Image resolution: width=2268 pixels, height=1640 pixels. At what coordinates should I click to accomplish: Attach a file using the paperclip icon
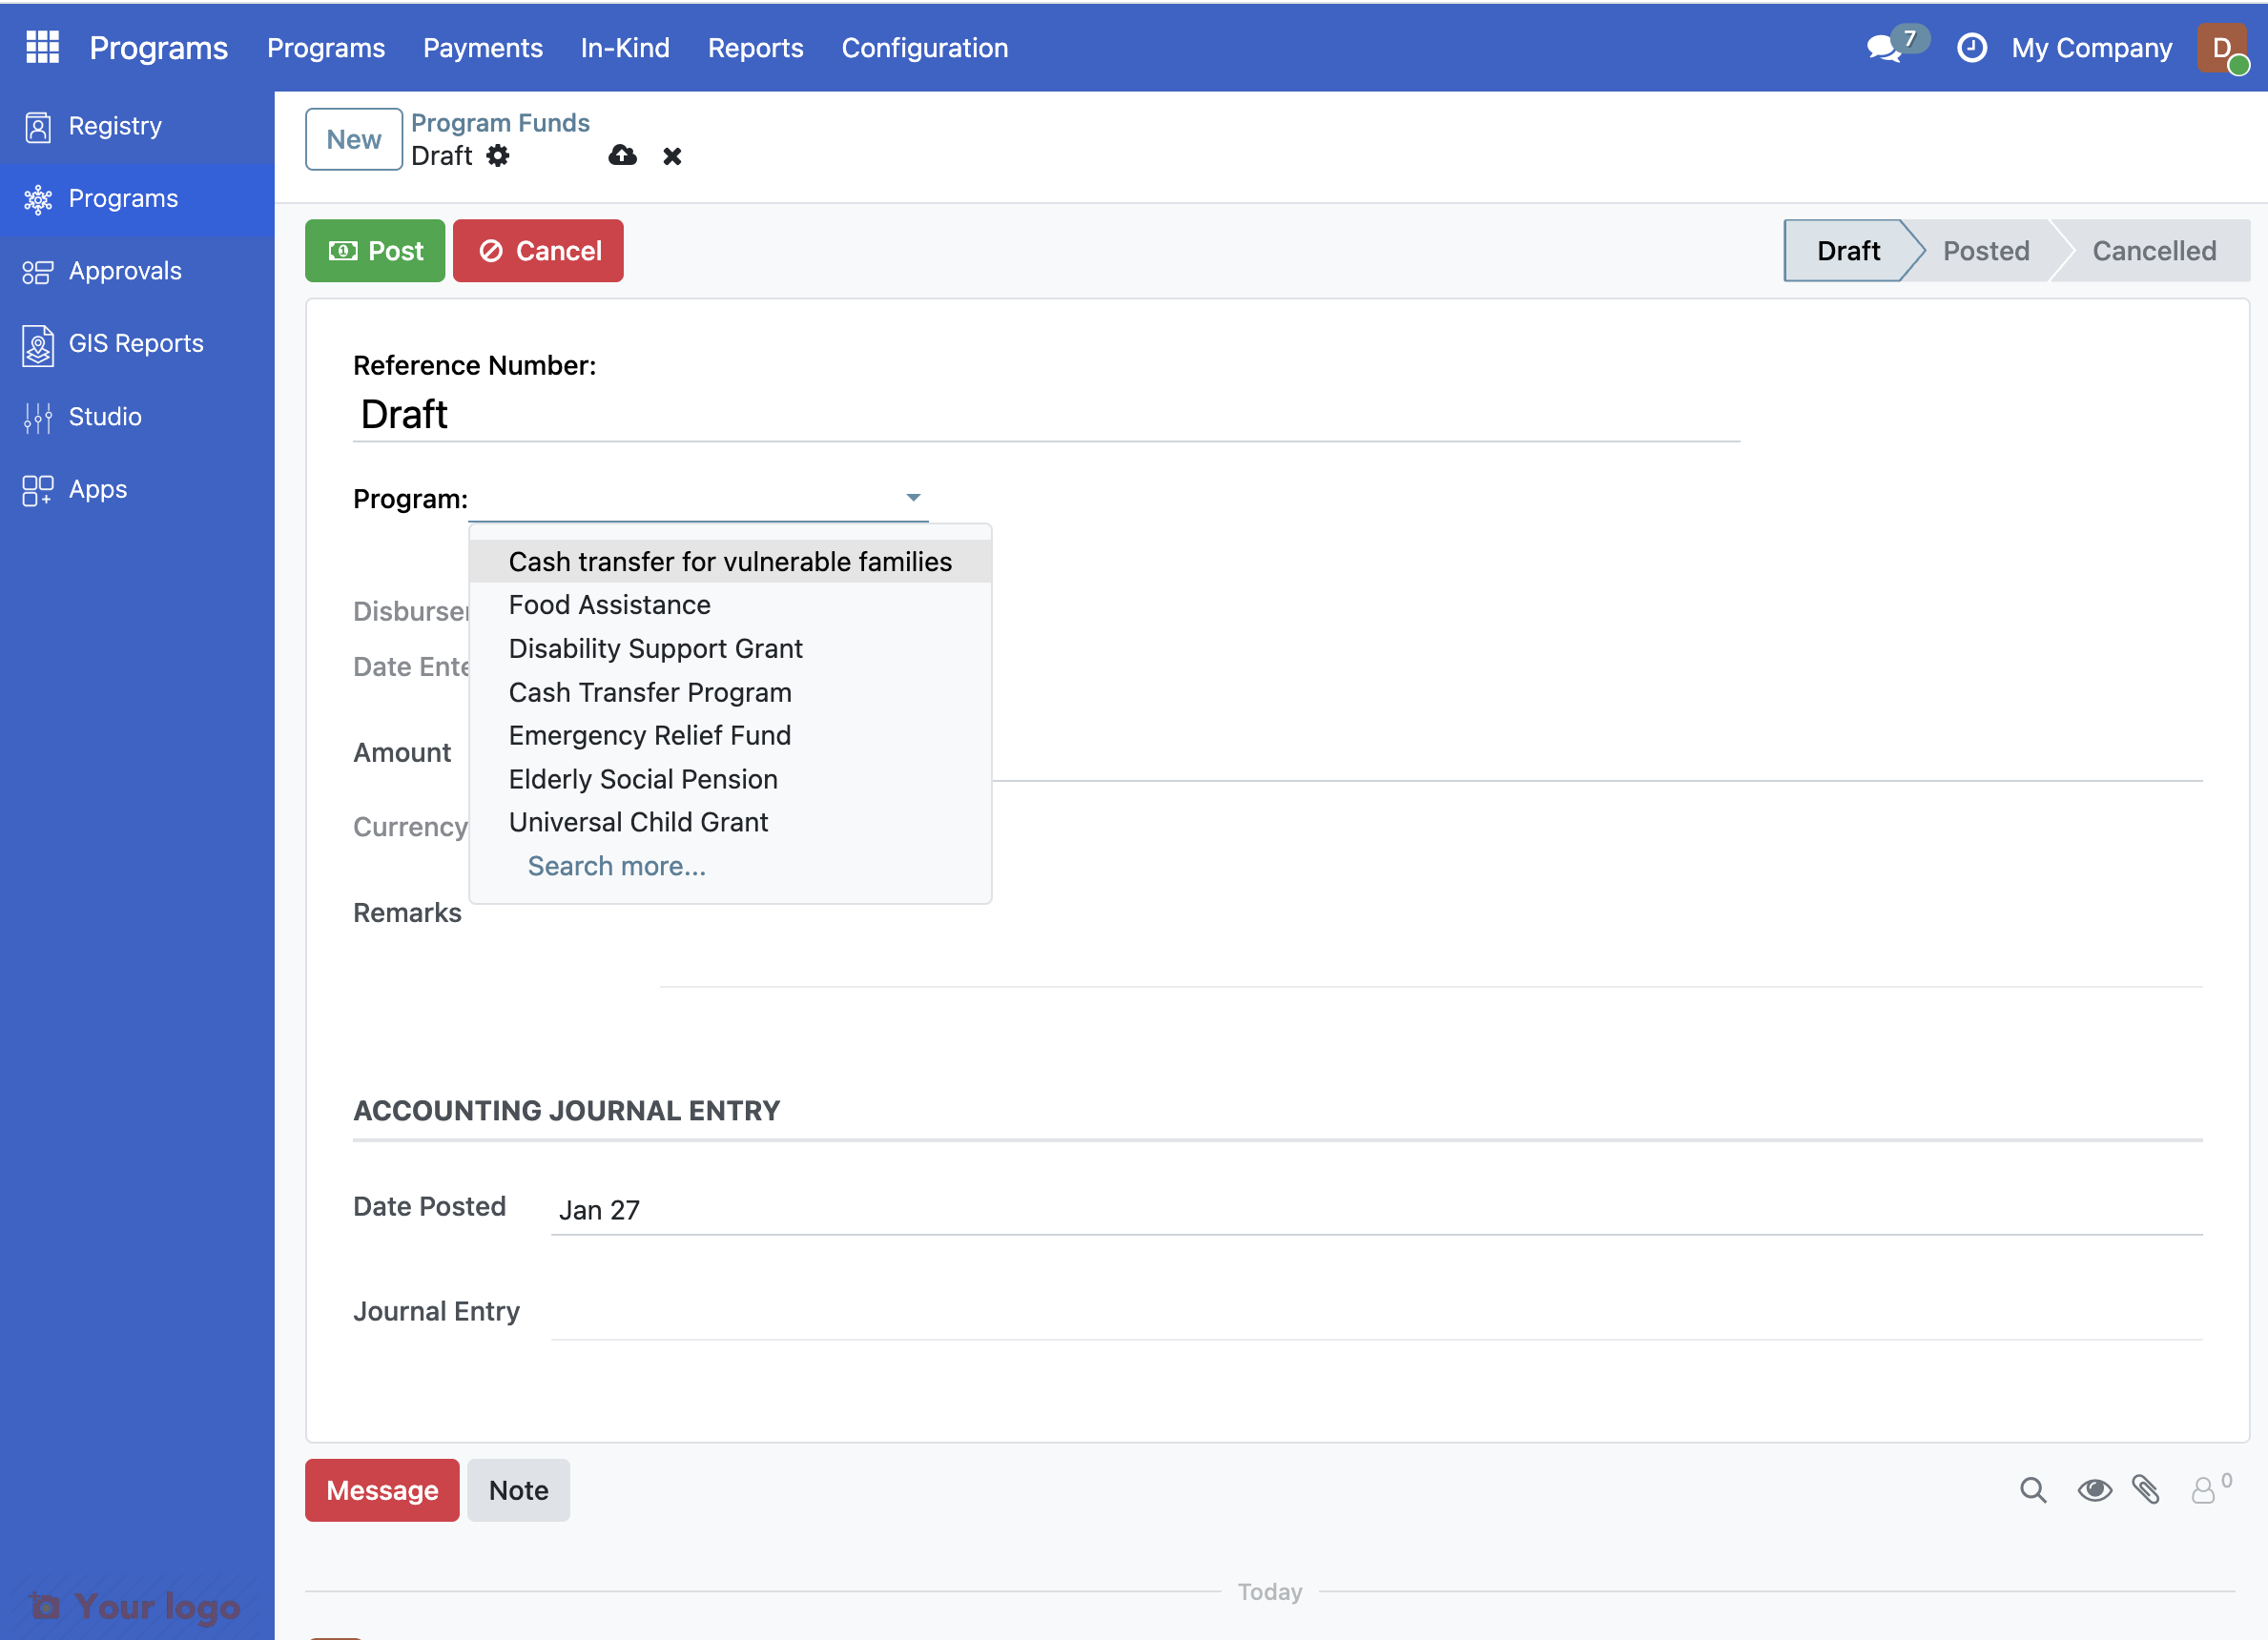pyautogui.click(x=2148, y=1490)
